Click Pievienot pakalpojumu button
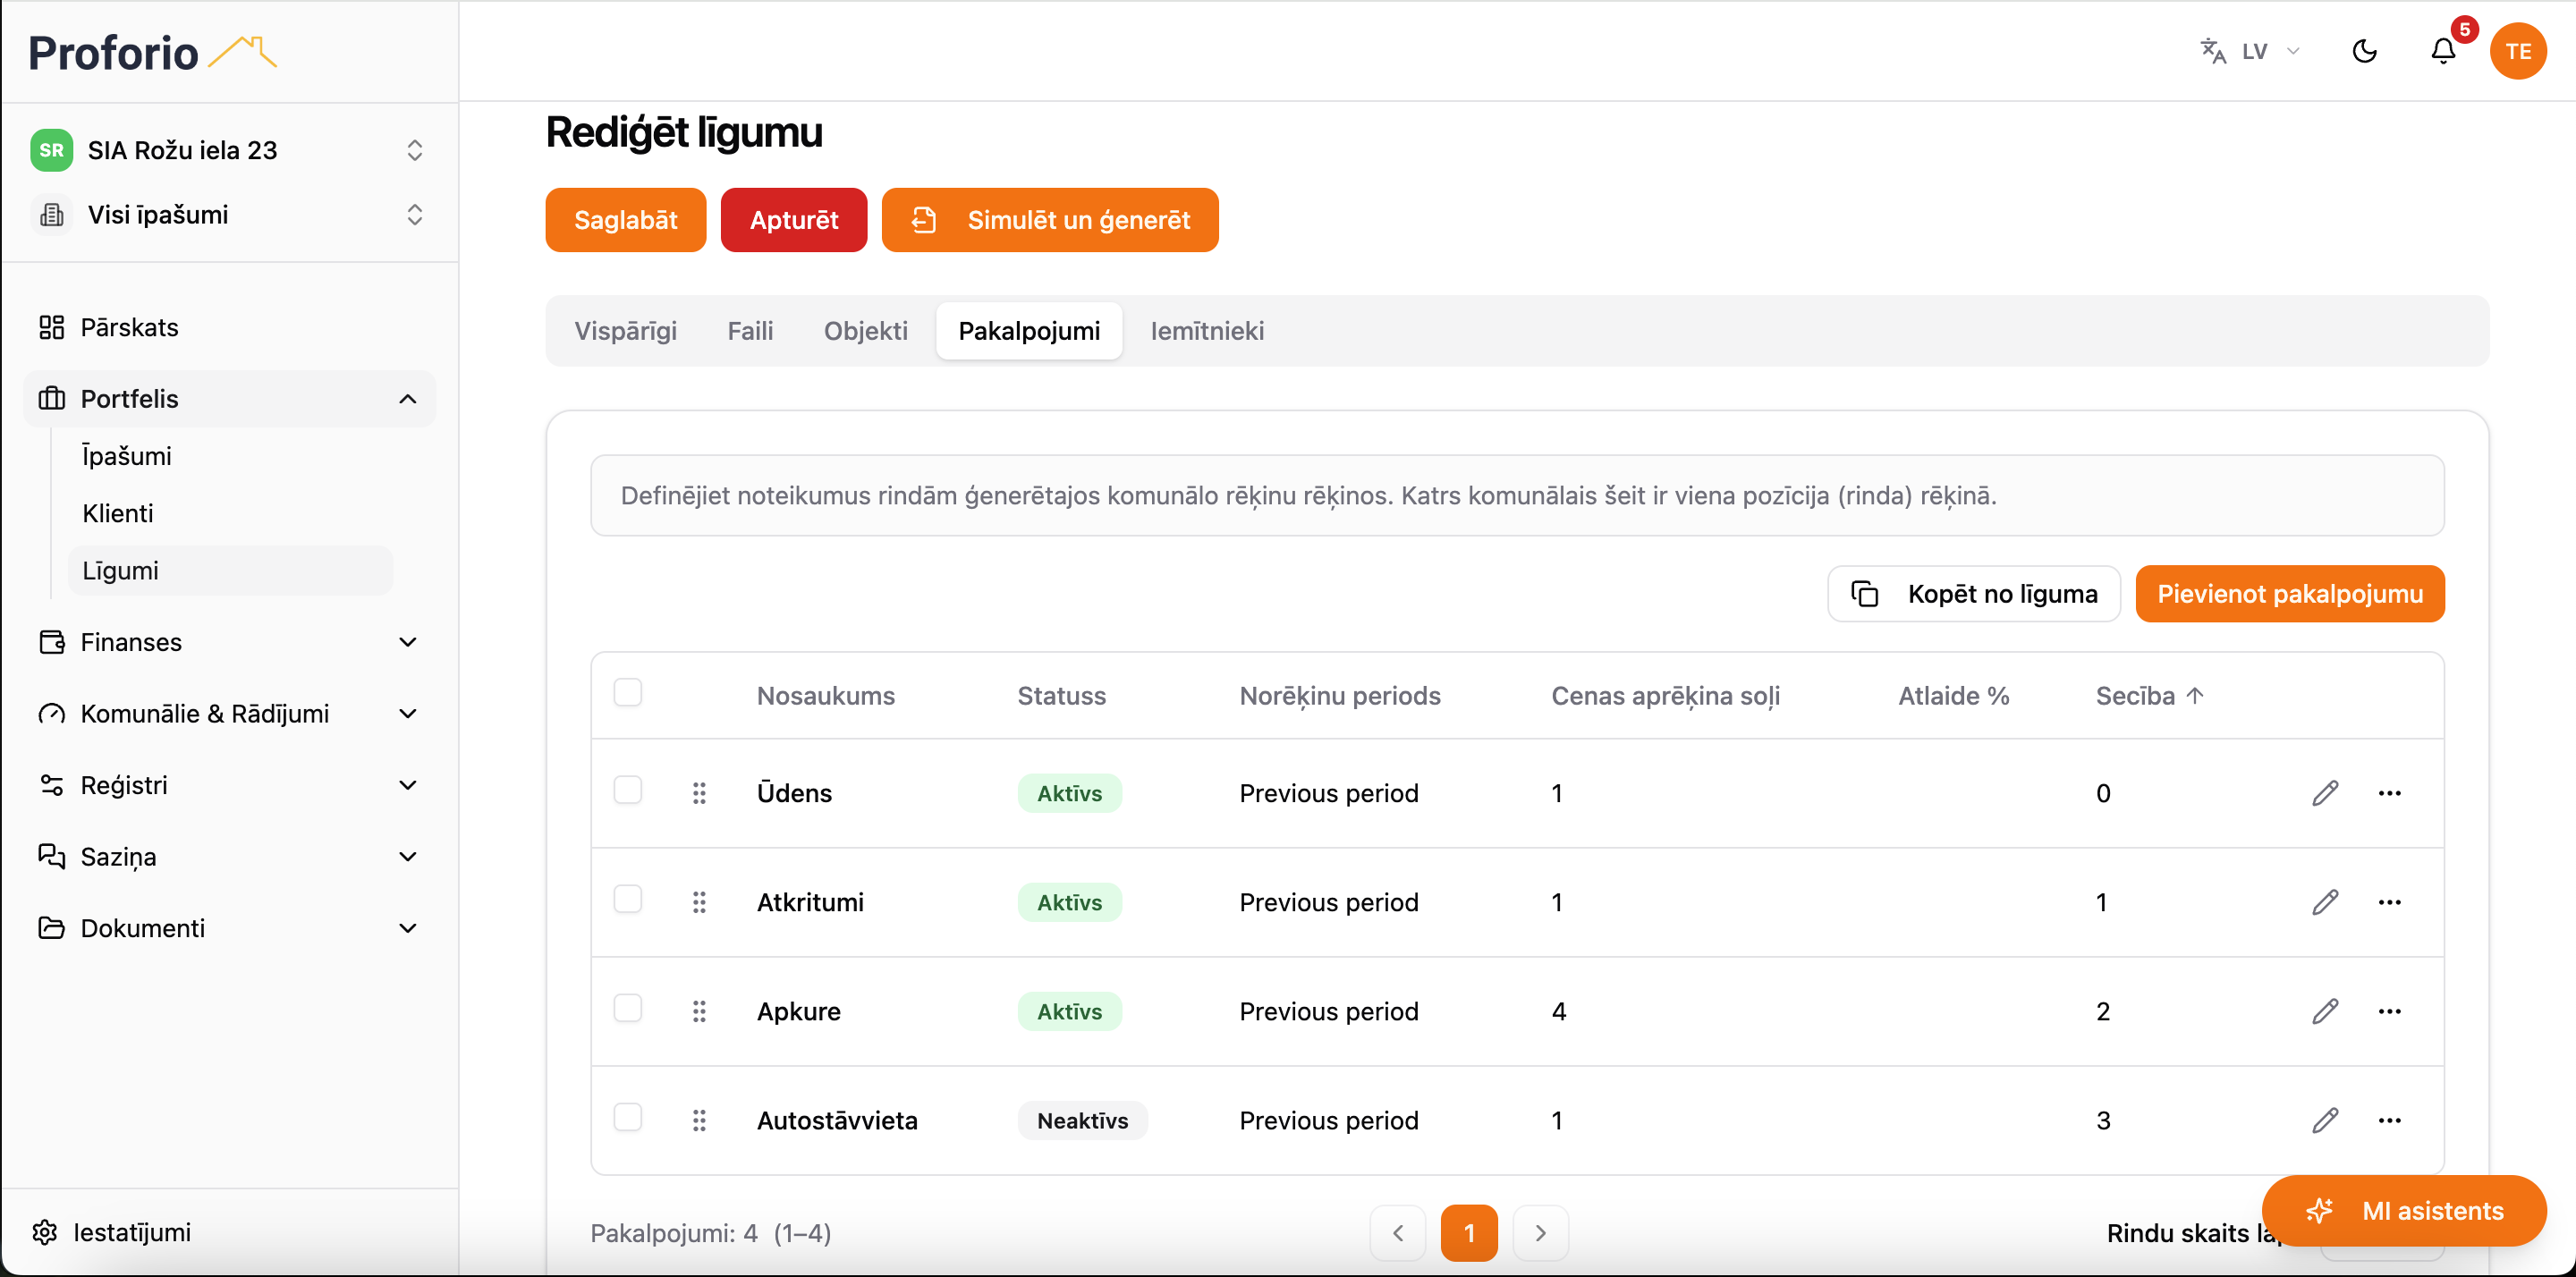Image resolution: width=2576 pixels, height=1277 pixels. tap(2290, 594)
